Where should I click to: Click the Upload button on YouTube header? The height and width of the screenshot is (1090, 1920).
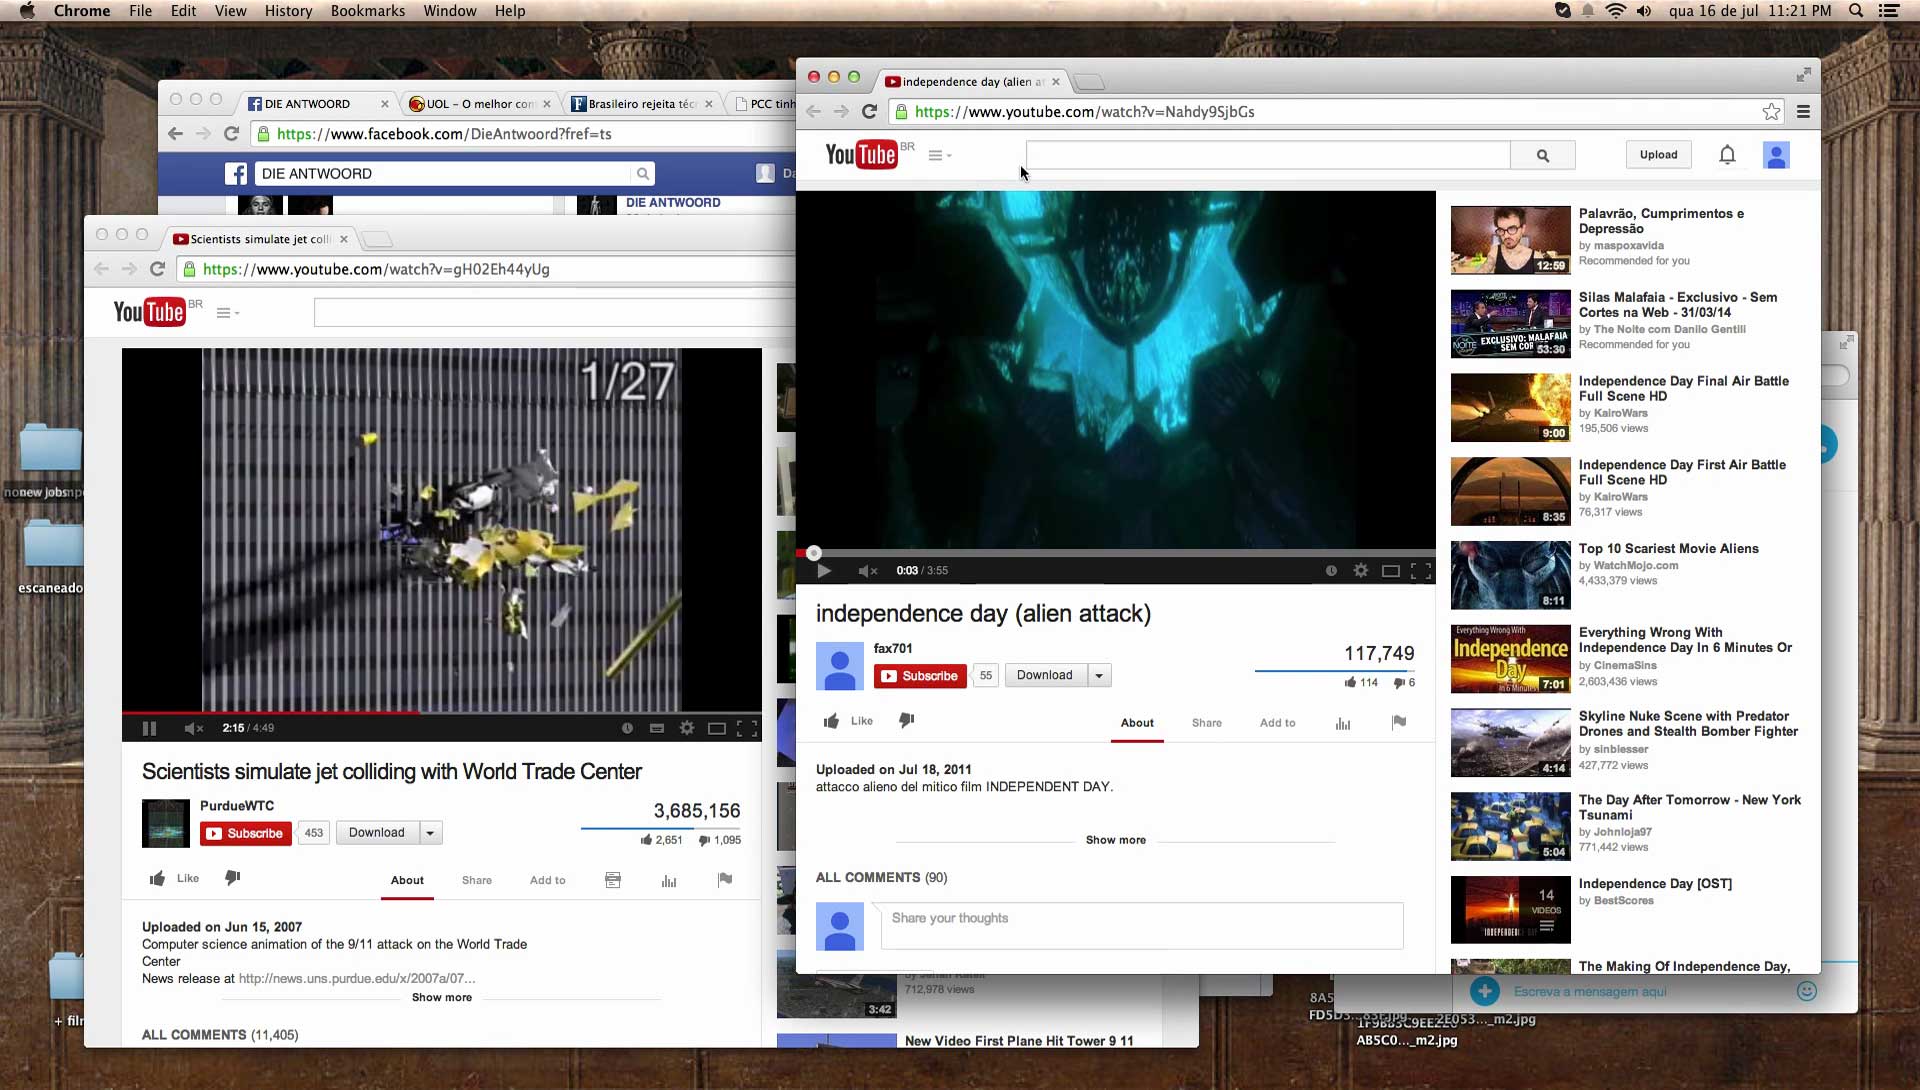coord(1658,155)
